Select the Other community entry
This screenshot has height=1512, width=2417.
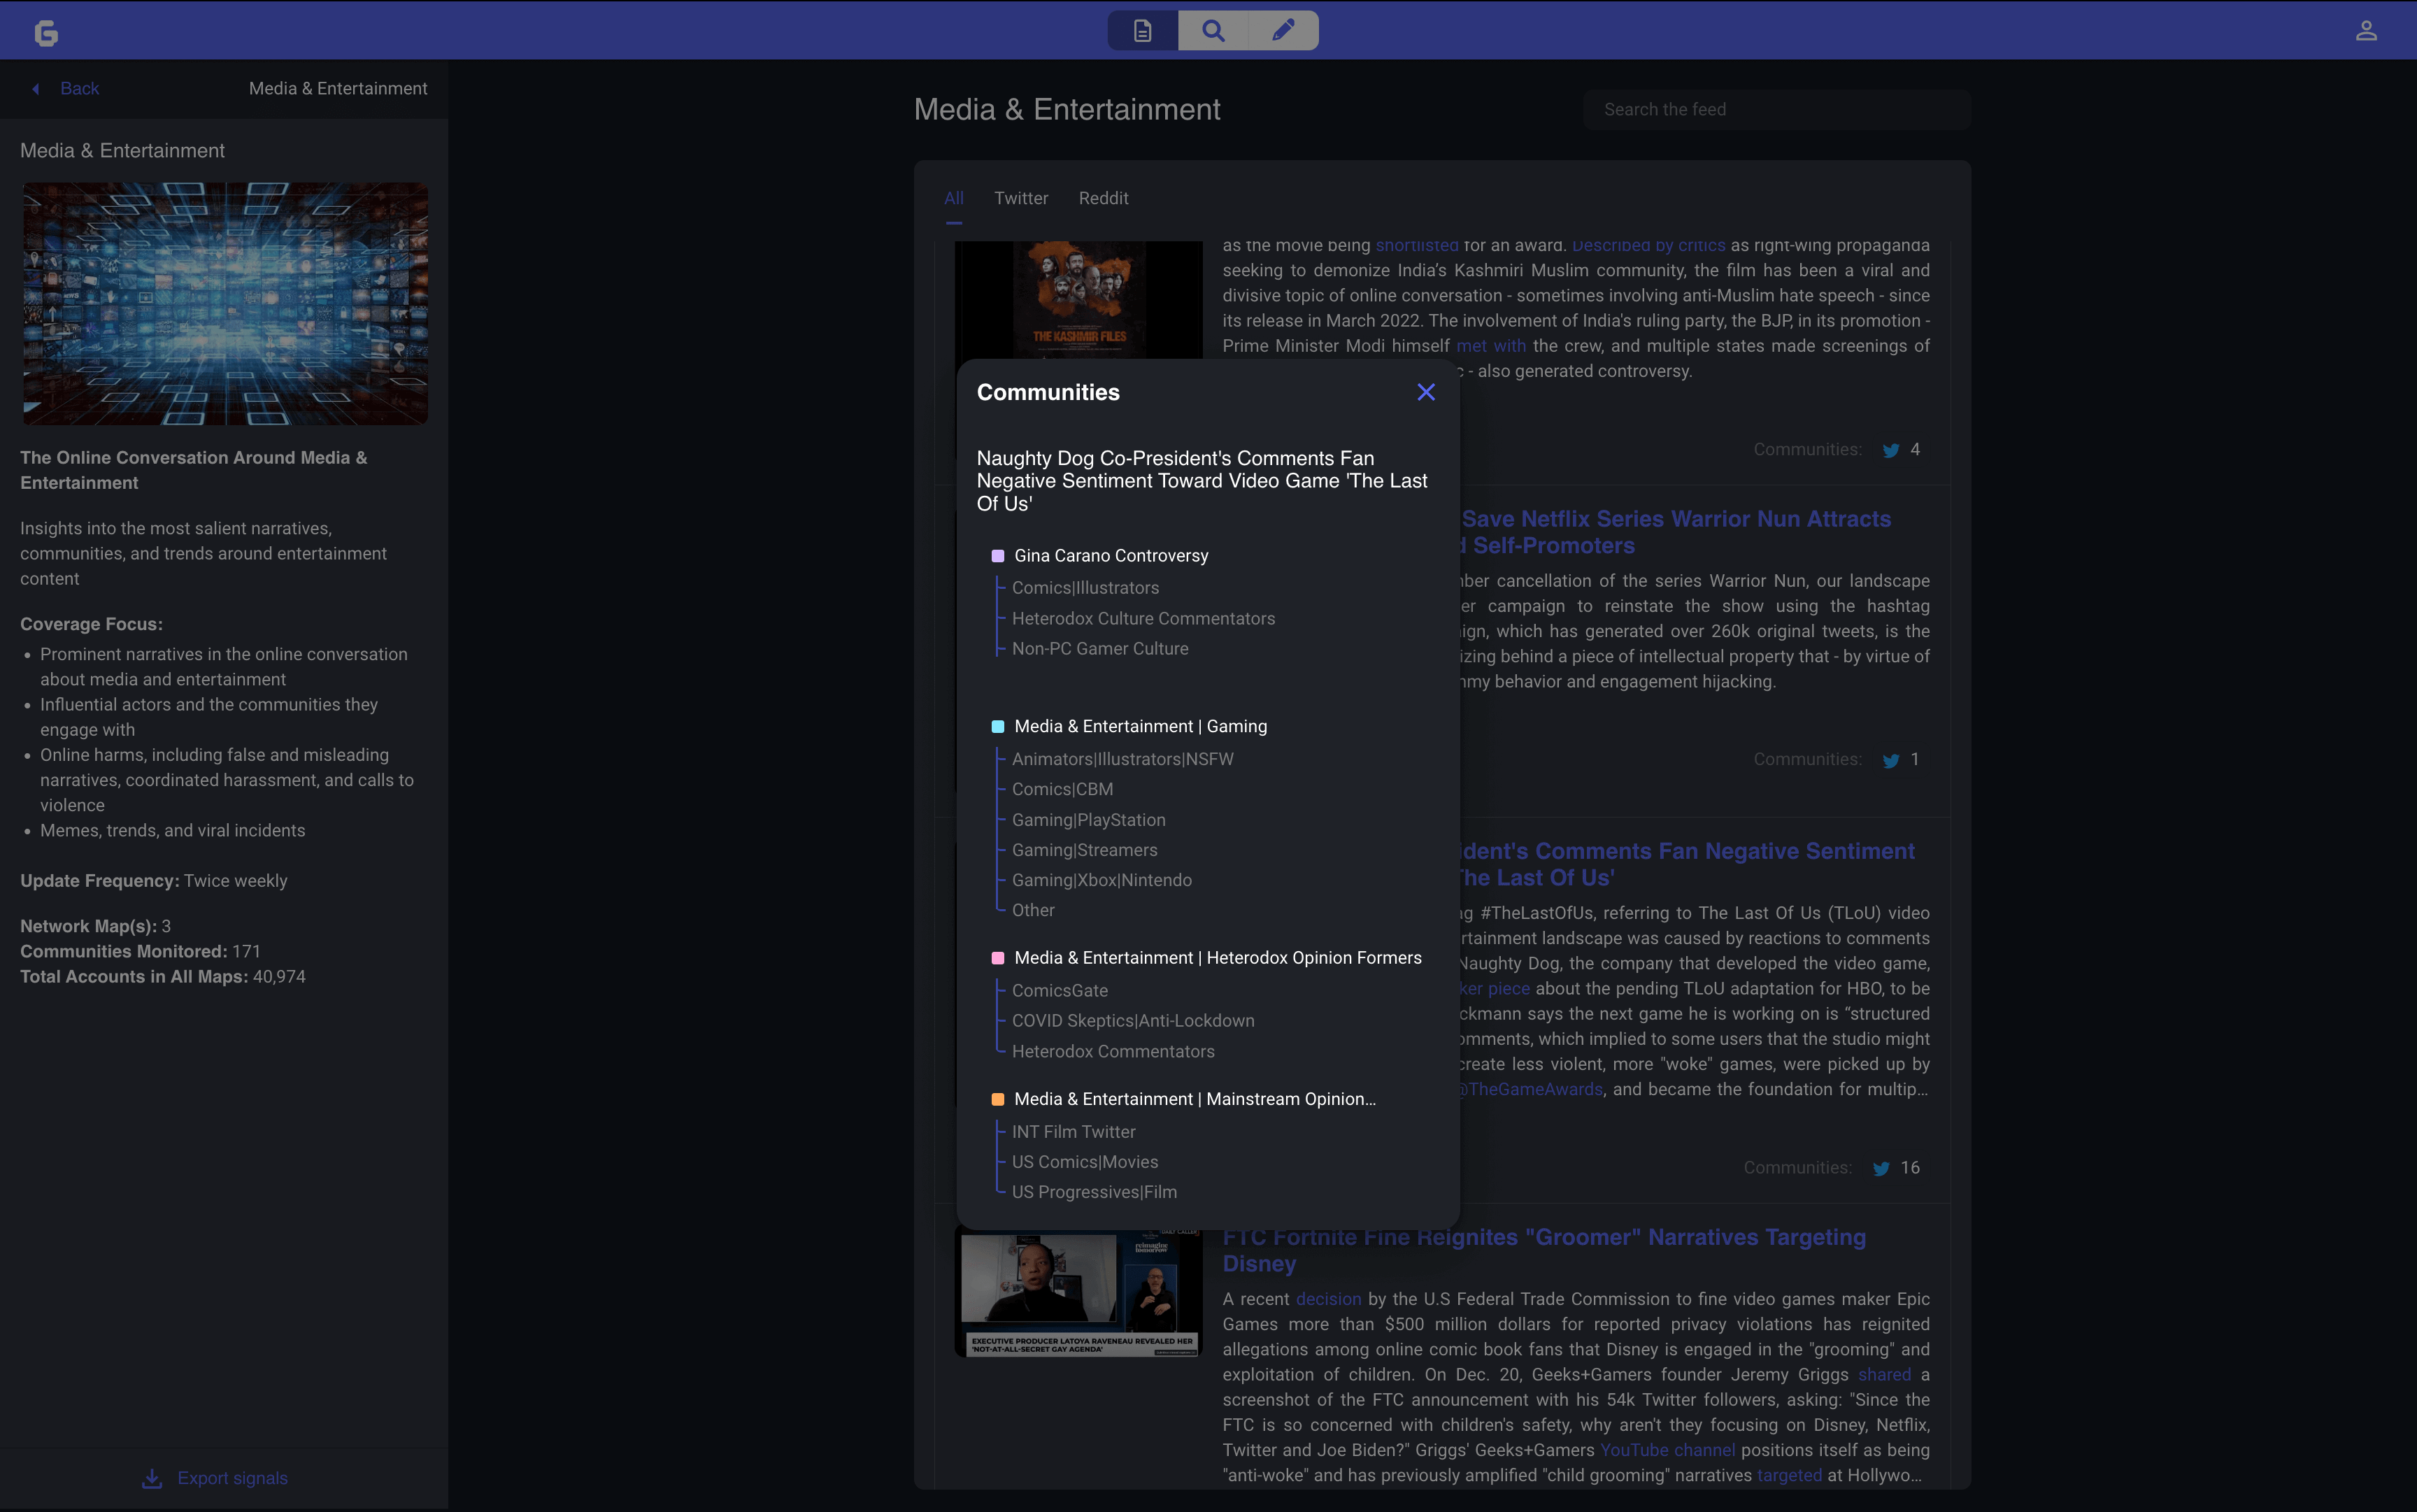pyautogui.click(x=1033, y=910)
